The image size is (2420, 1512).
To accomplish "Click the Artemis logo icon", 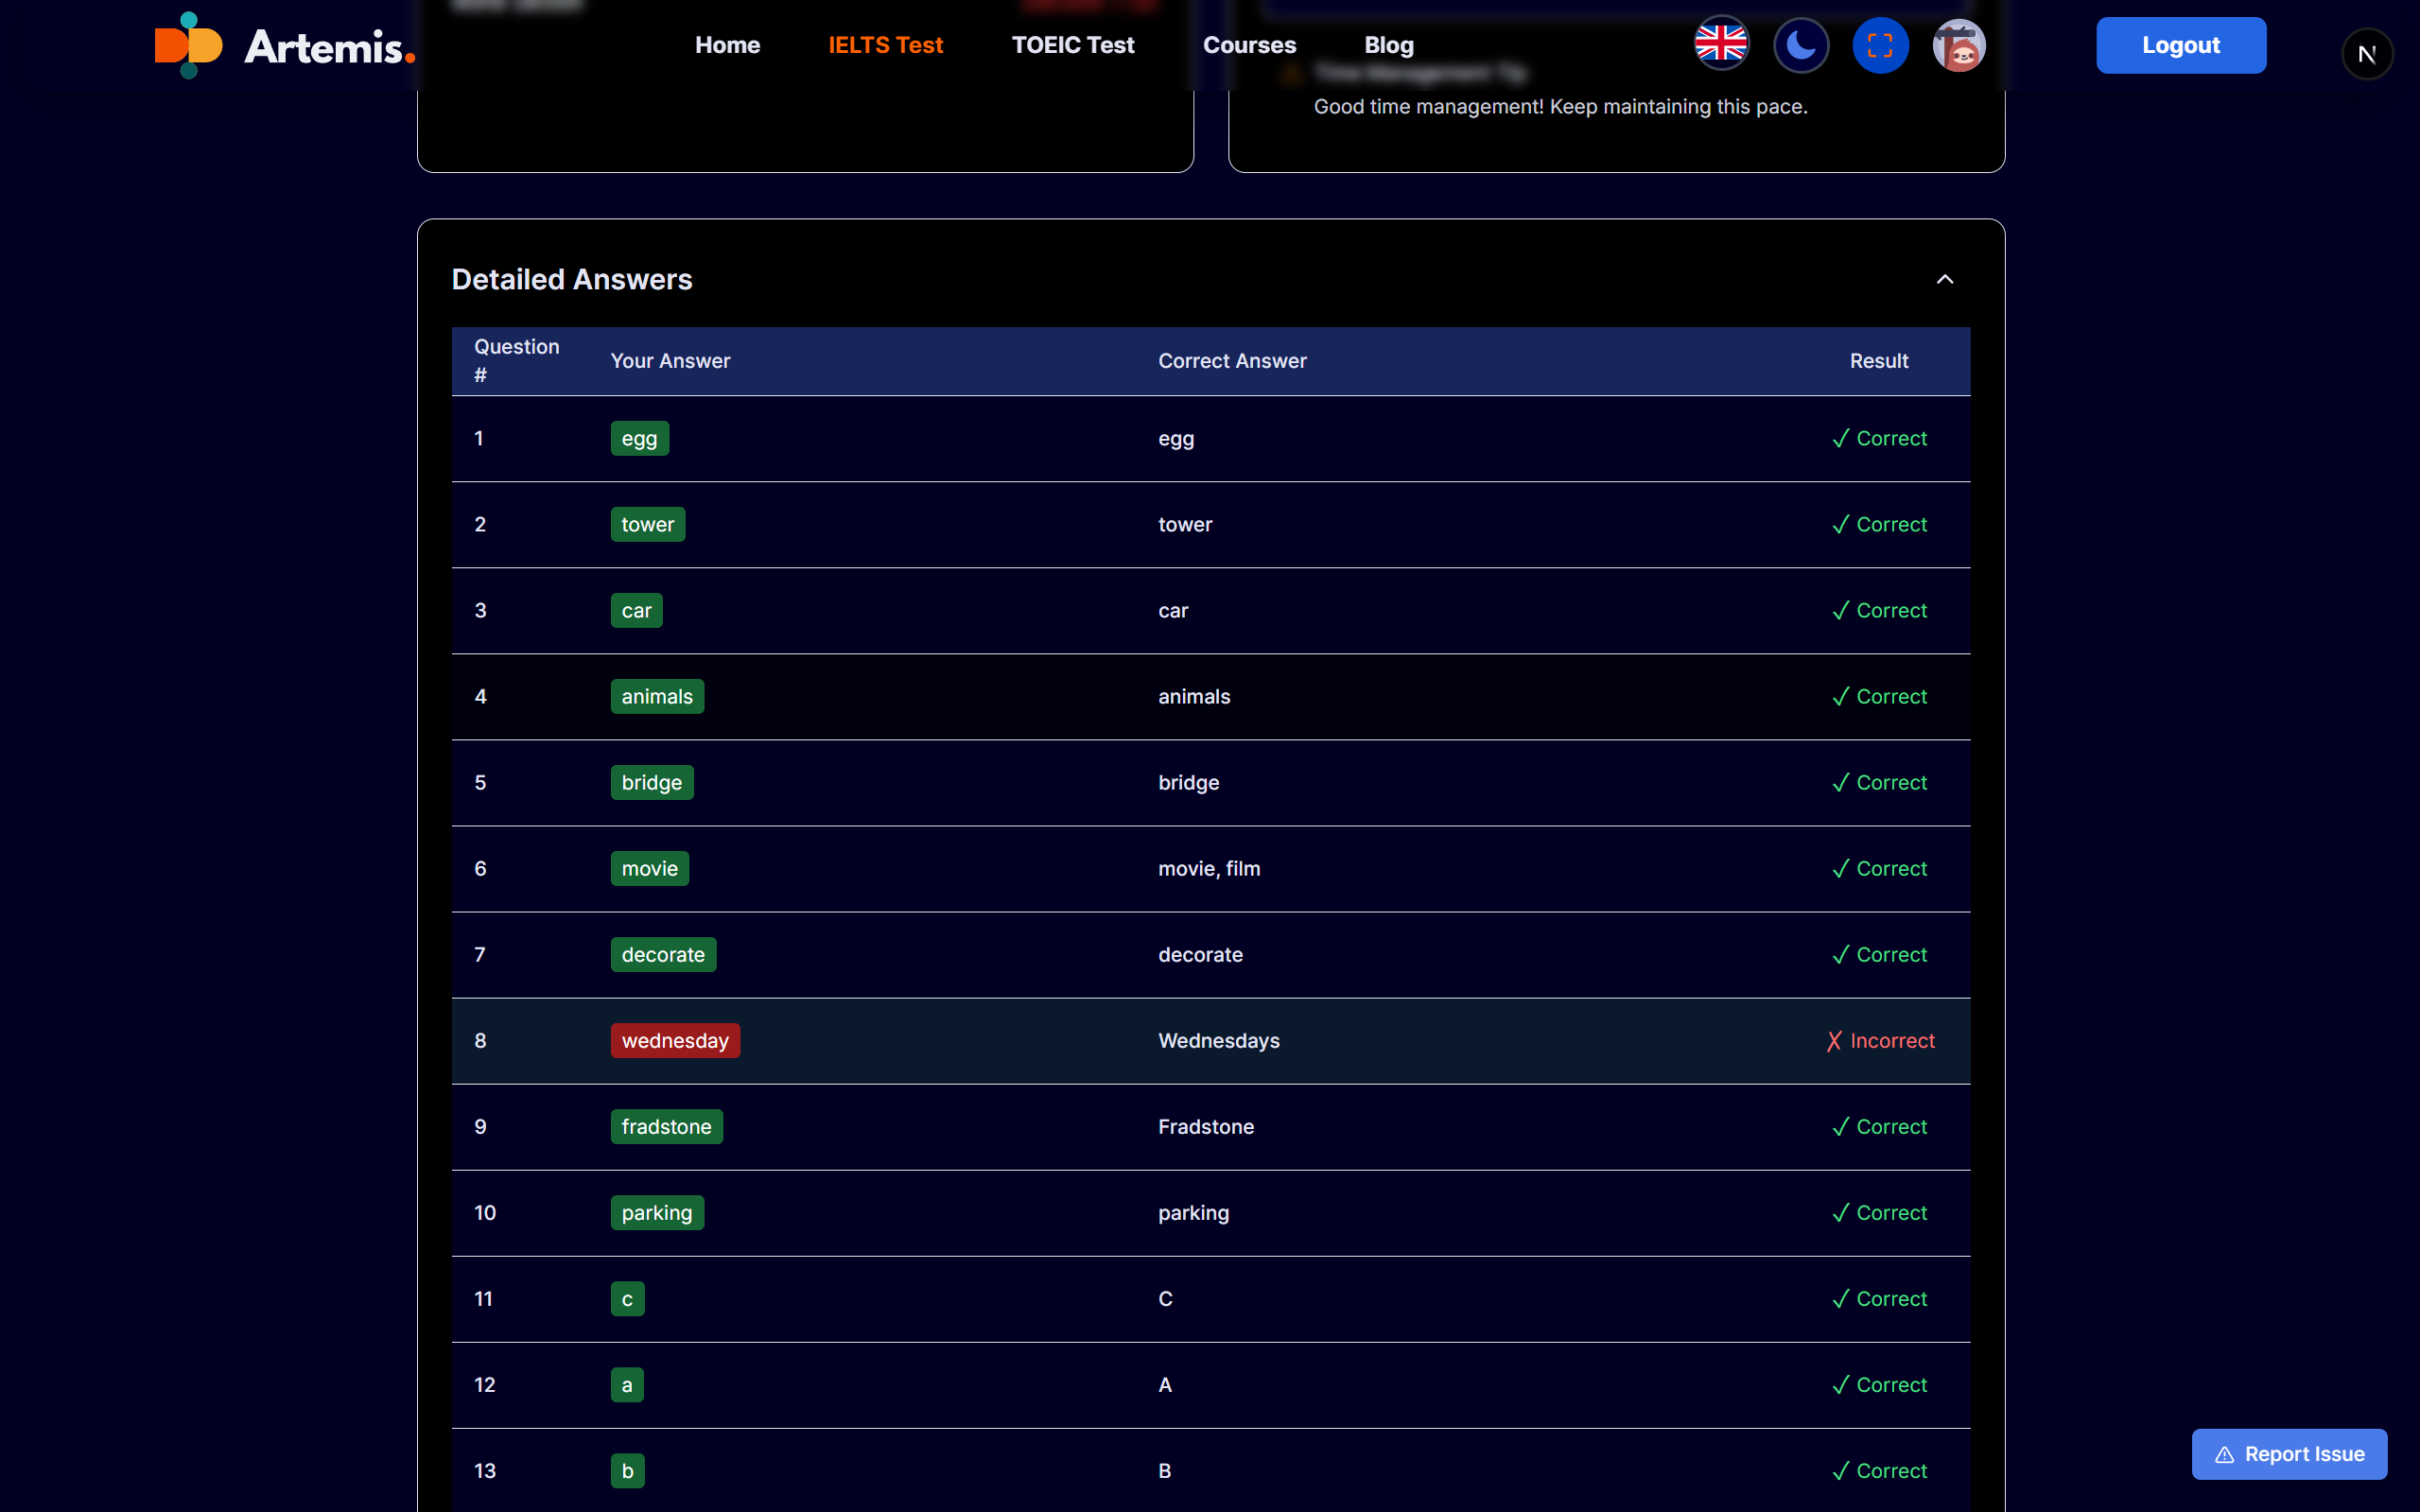I will (x=188, y=45).
